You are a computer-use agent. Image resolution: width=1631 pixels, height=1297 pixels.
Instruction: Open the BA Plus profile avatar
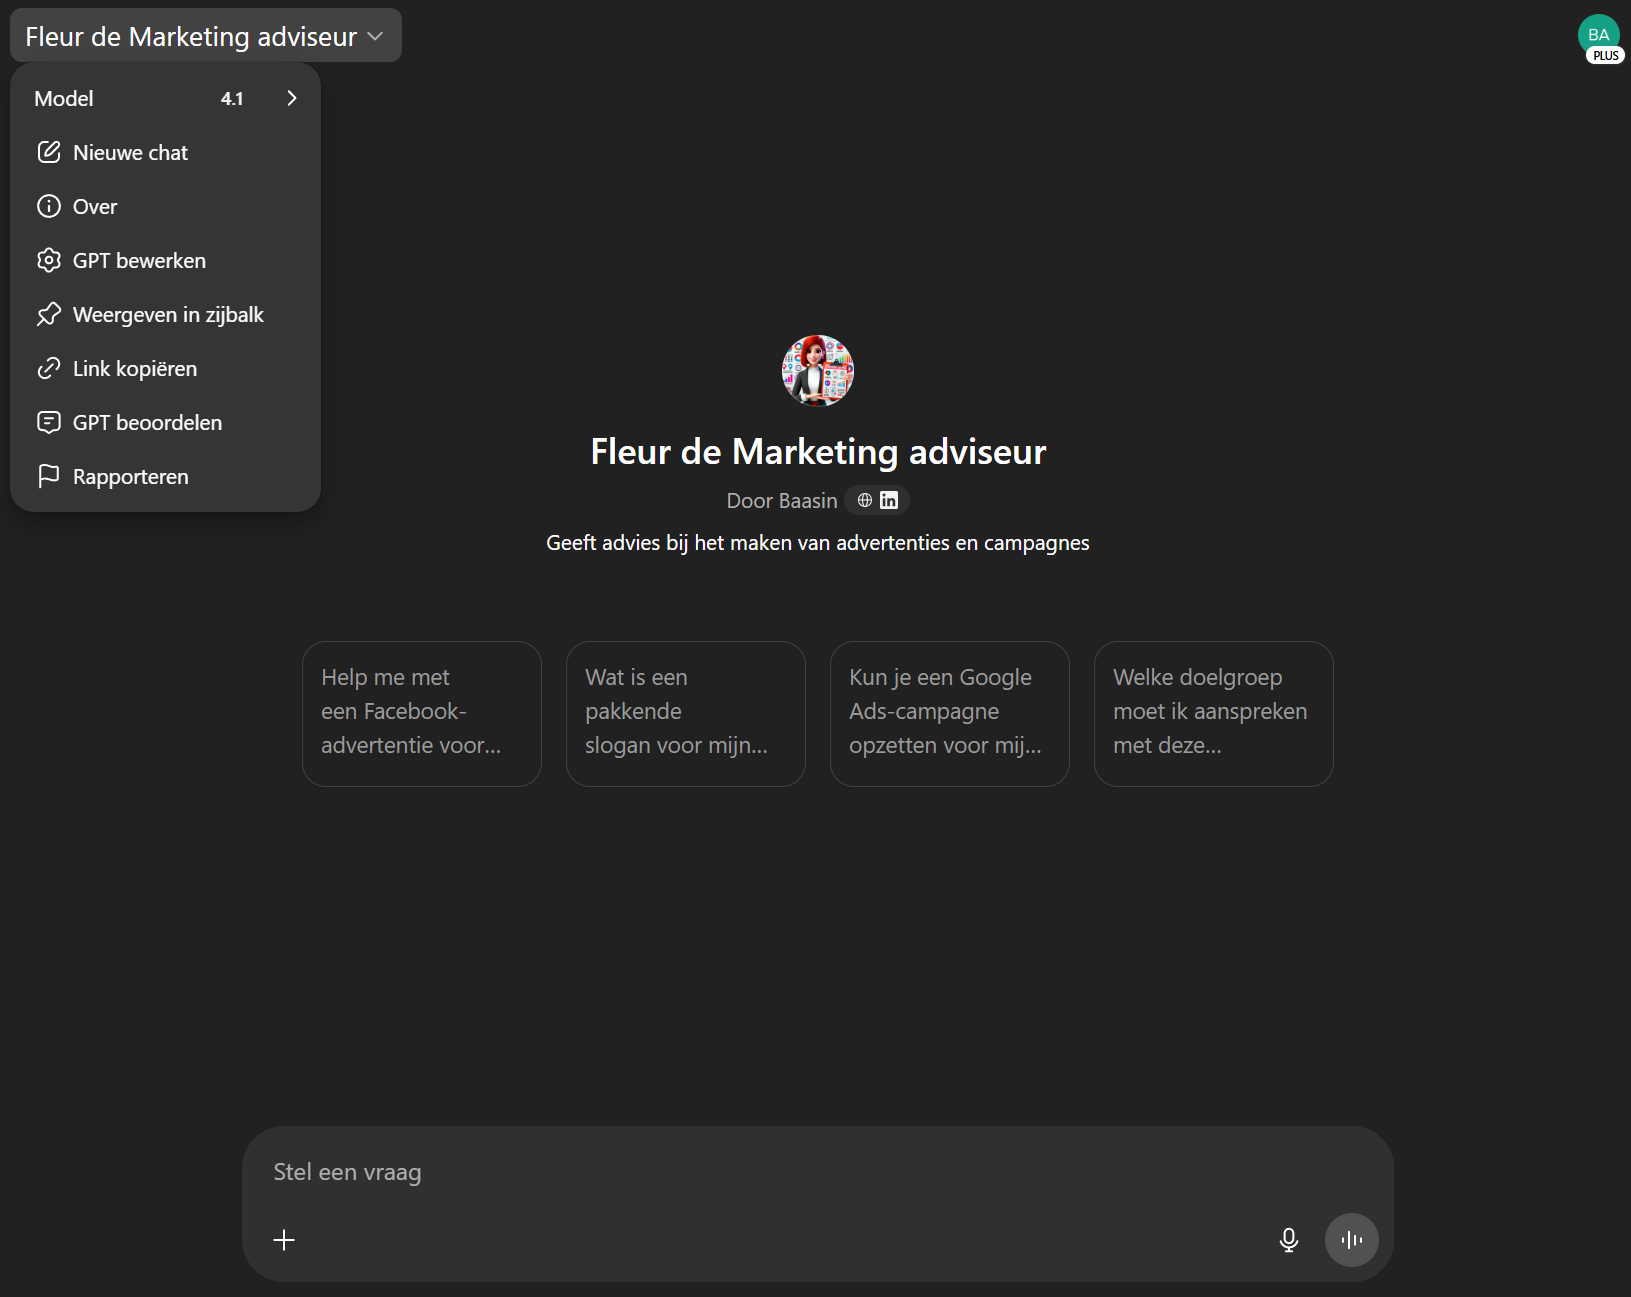(x=1598, y=36)
